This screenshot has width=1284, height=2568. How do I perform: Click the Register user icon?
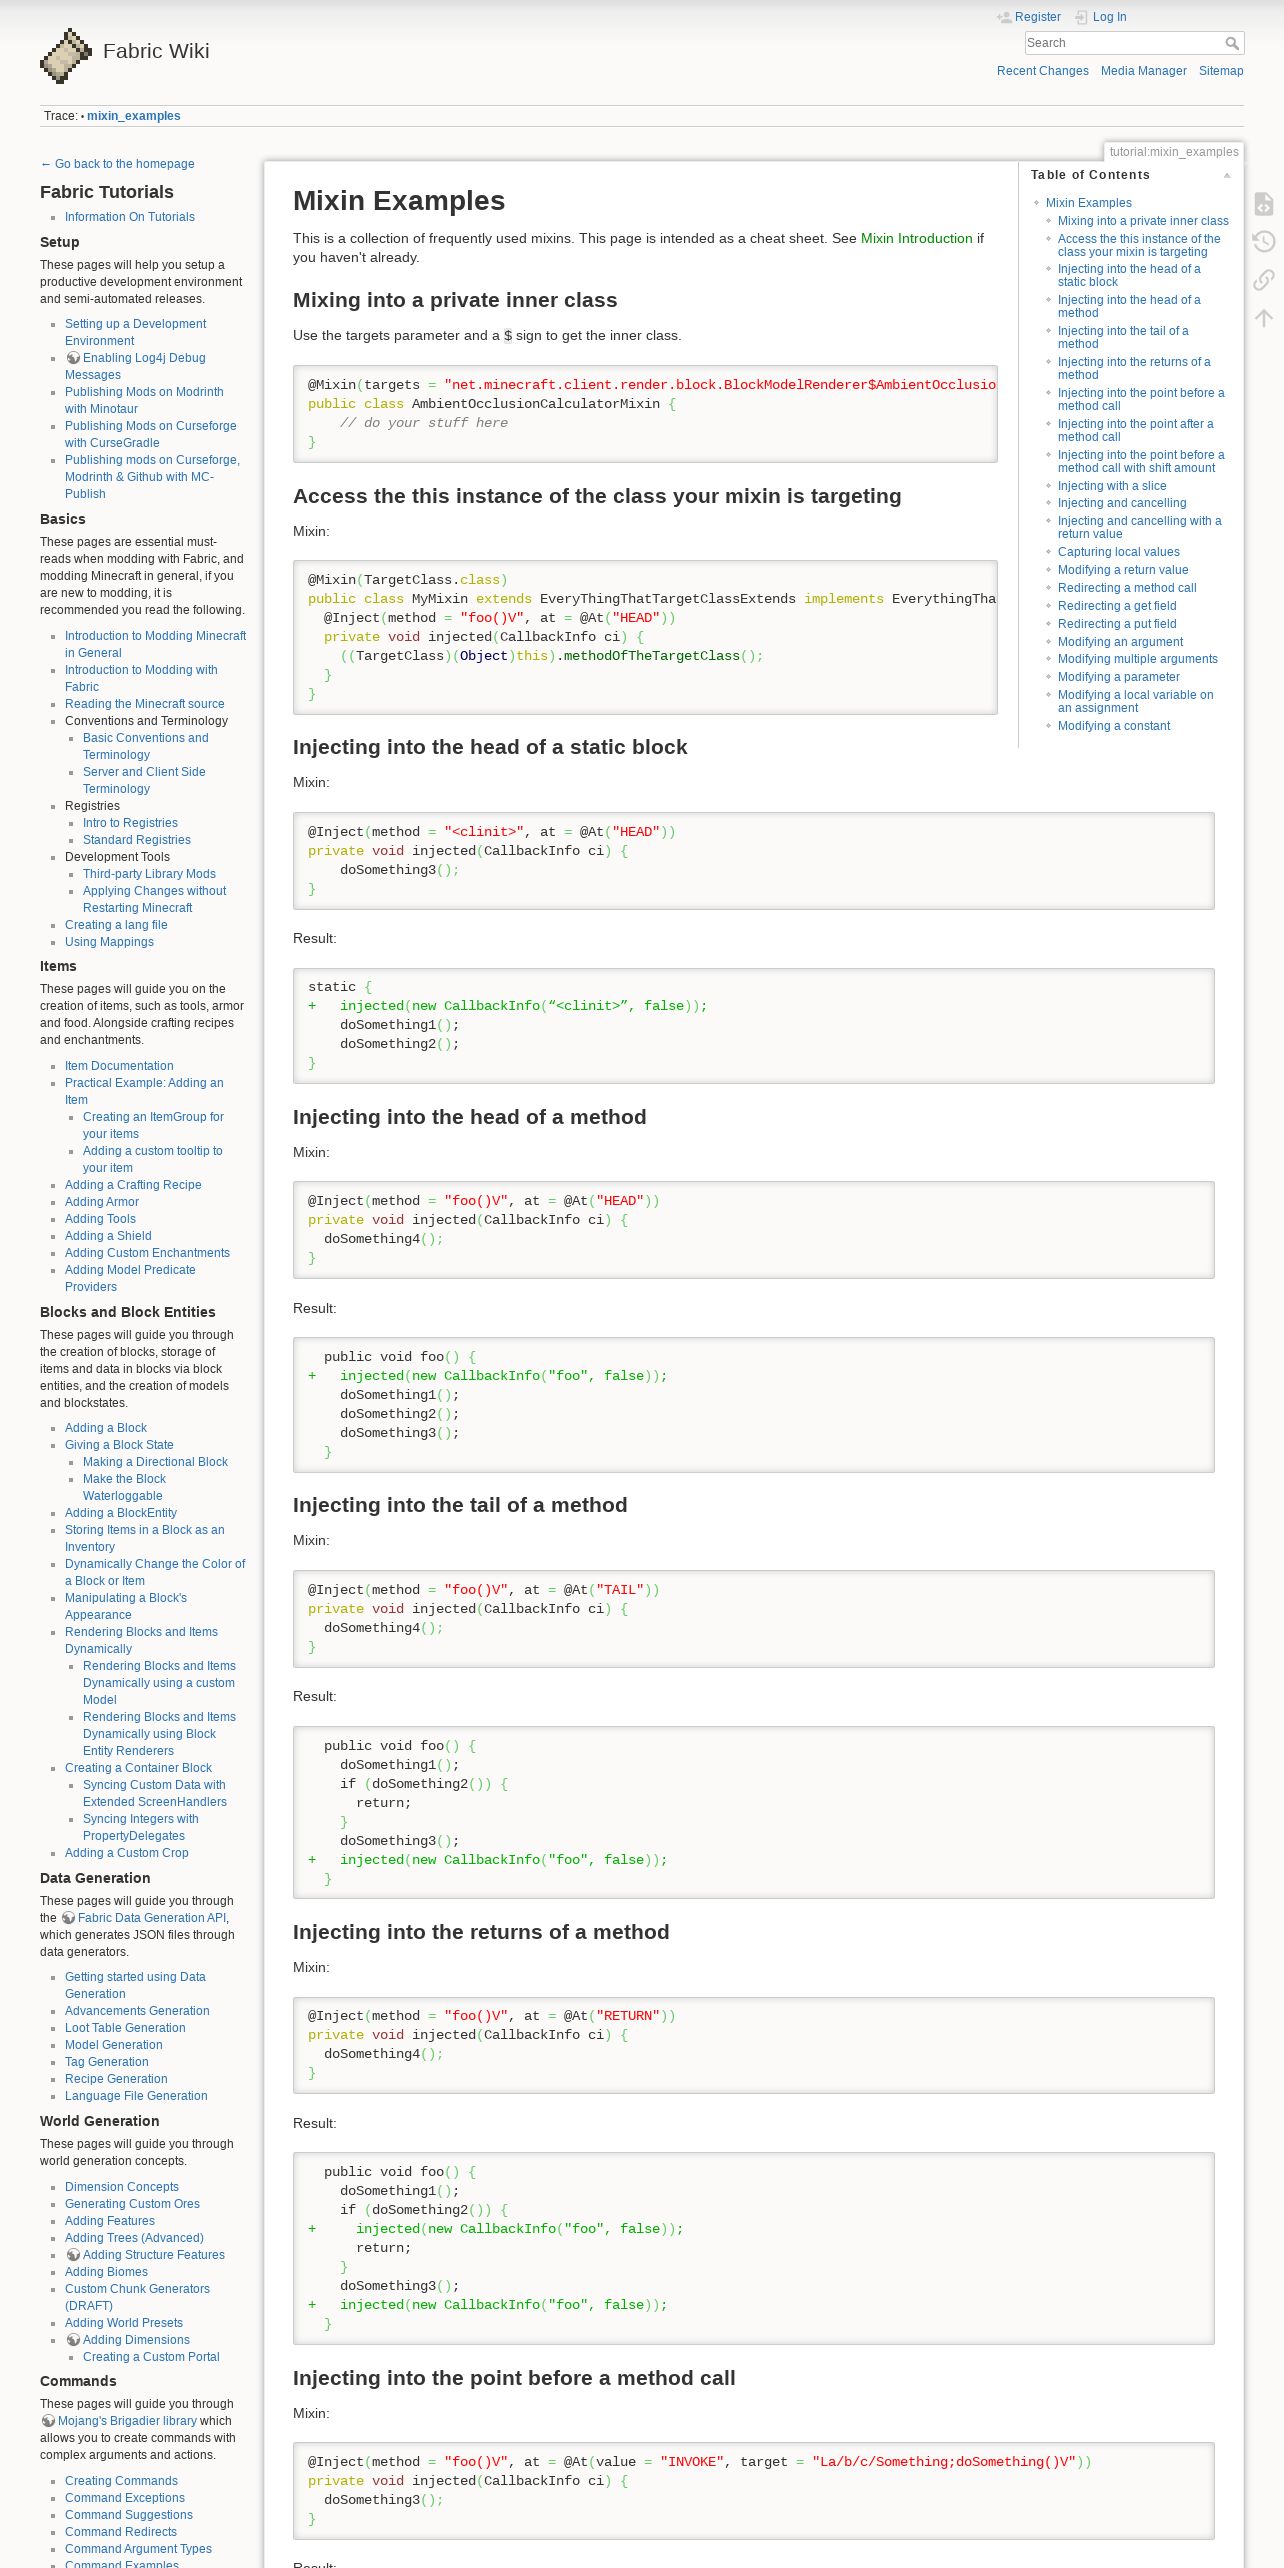coord(1004,17)
